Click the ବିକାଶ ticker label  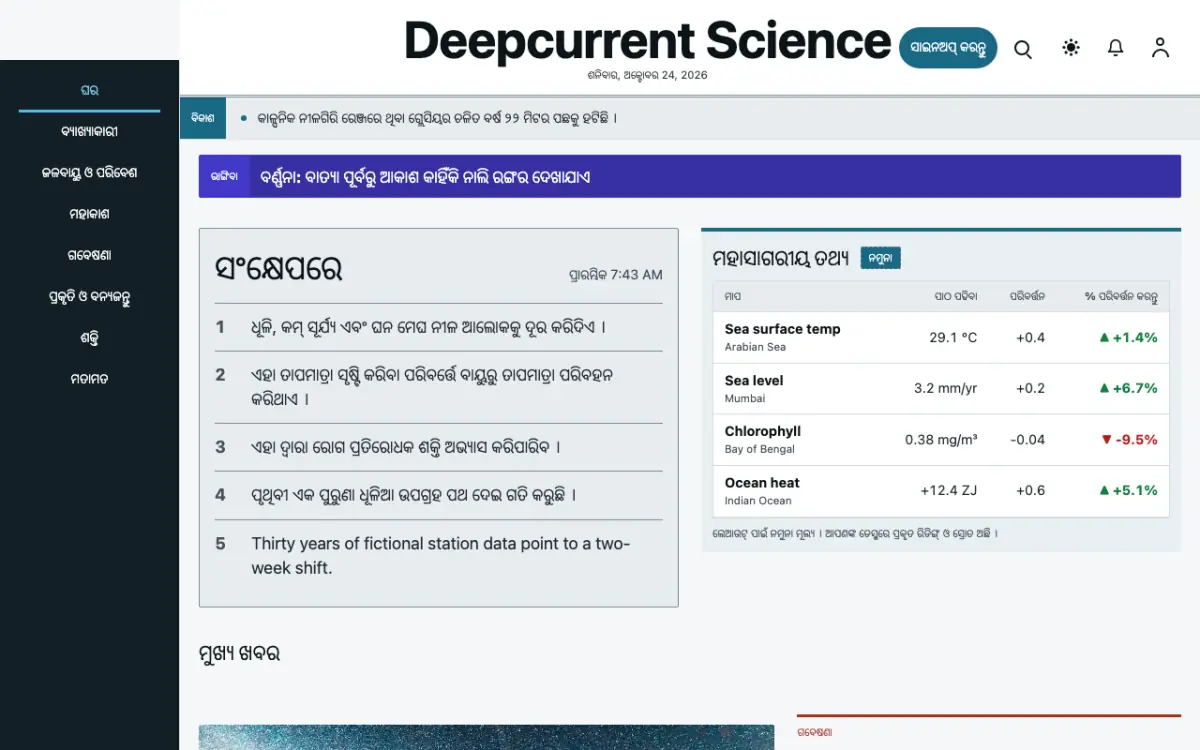click(x=203, y=118)
